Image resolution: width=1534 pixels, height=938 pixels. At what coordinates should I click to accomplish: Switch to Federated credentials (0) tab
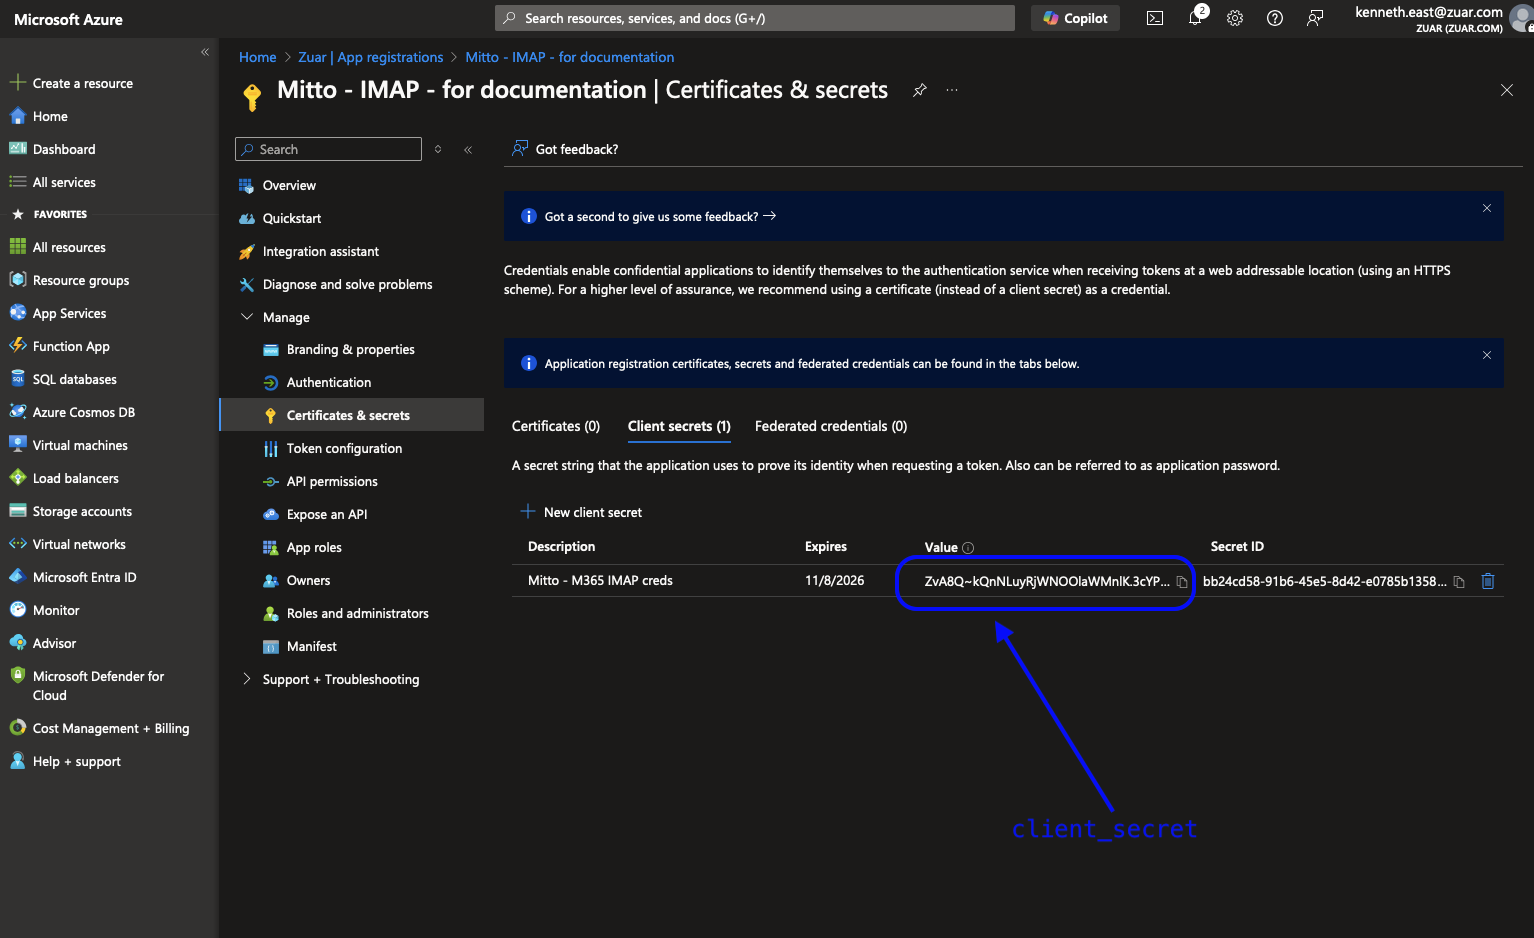(831, 426)
